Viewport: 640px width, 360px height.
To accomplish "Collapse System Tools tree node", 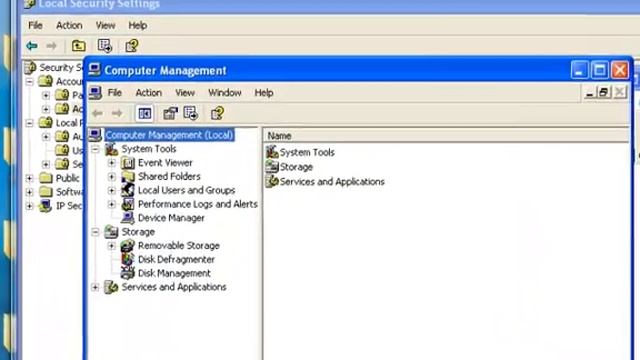I will (x=95, y=149).
